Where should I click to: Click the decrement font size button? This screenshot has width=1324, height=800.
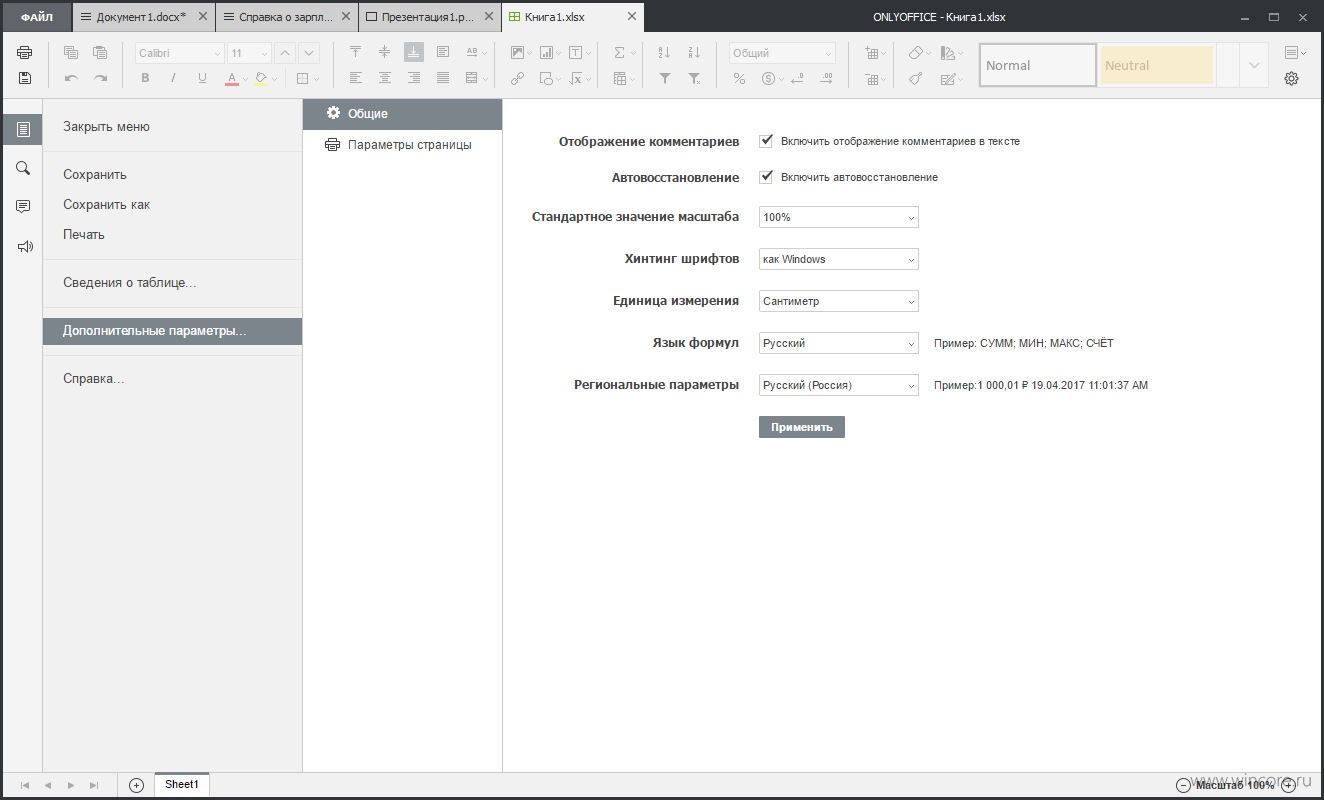309,53
